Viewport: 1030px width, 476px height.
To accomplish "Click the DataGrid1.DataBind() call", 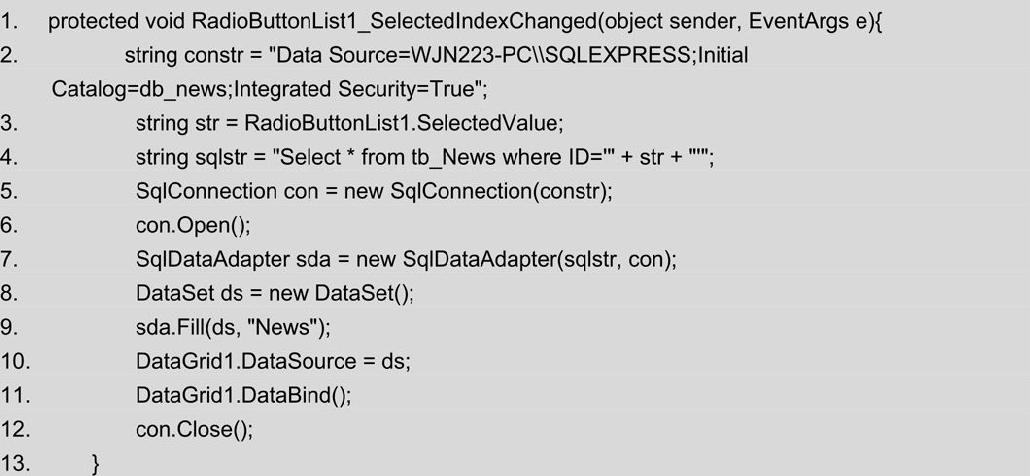I will (244, 396).
